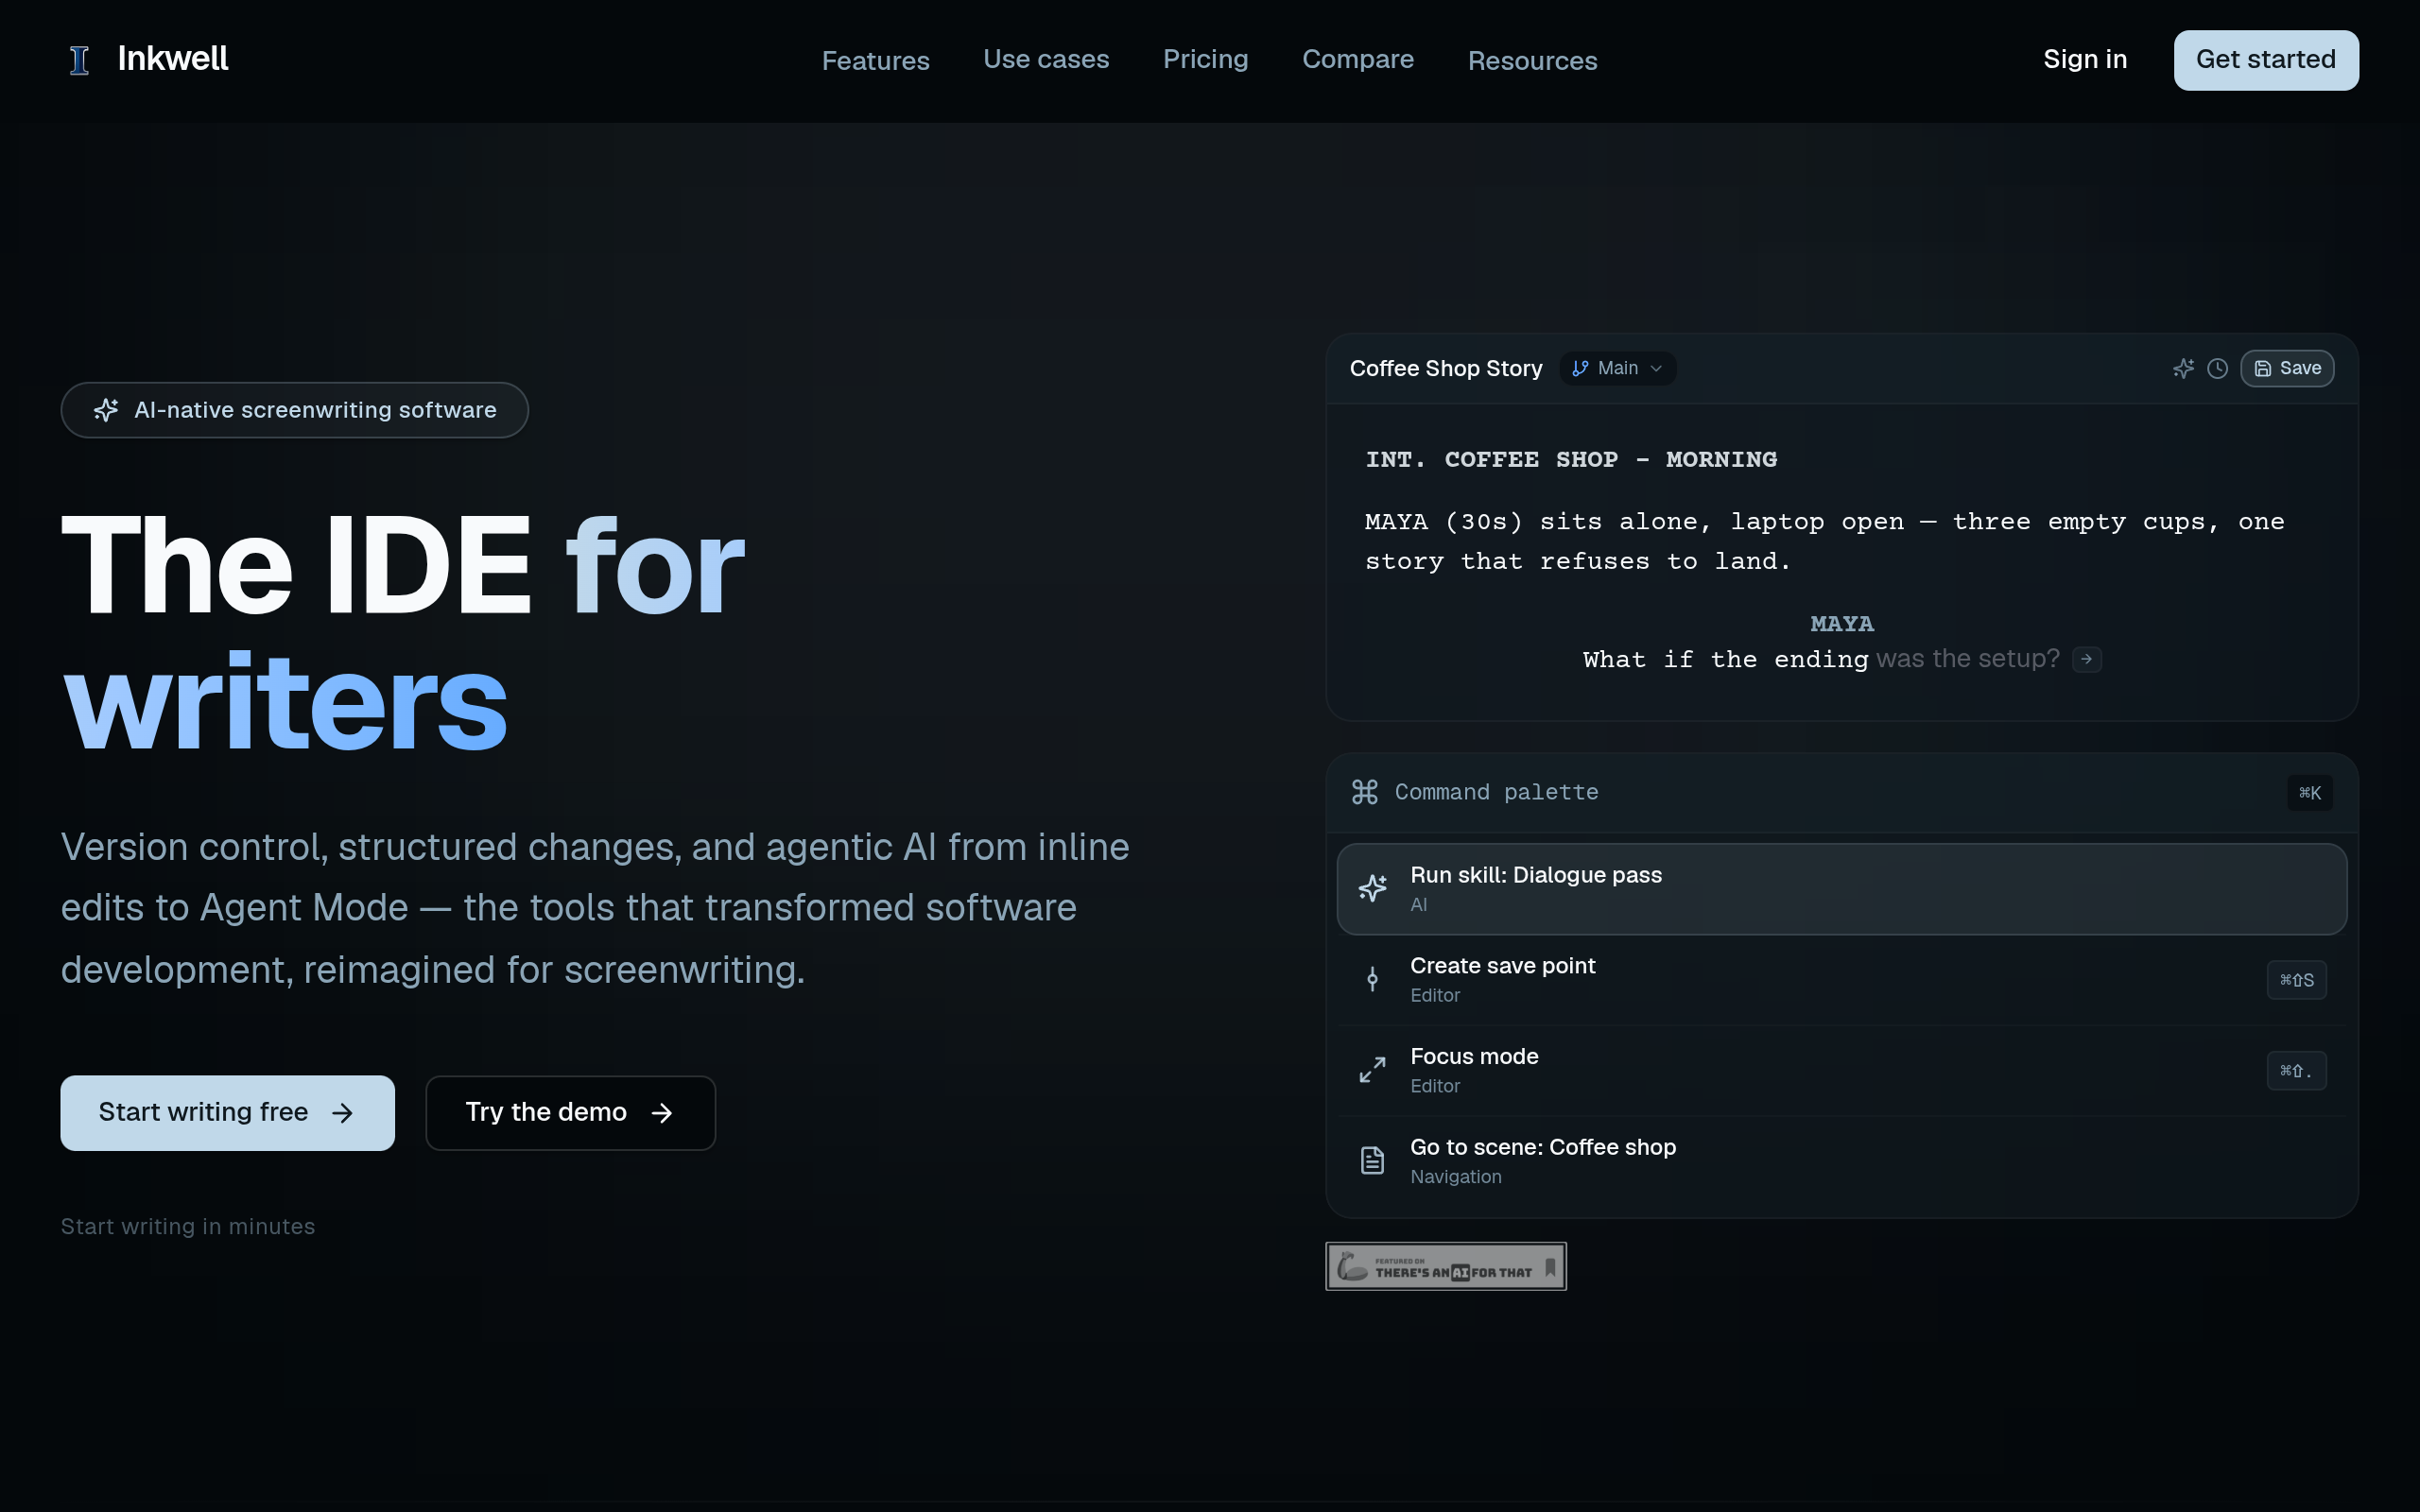2420x1512 pixels.
Task: Click the AI-native screenwriting software badge
Action: (295, 410)
